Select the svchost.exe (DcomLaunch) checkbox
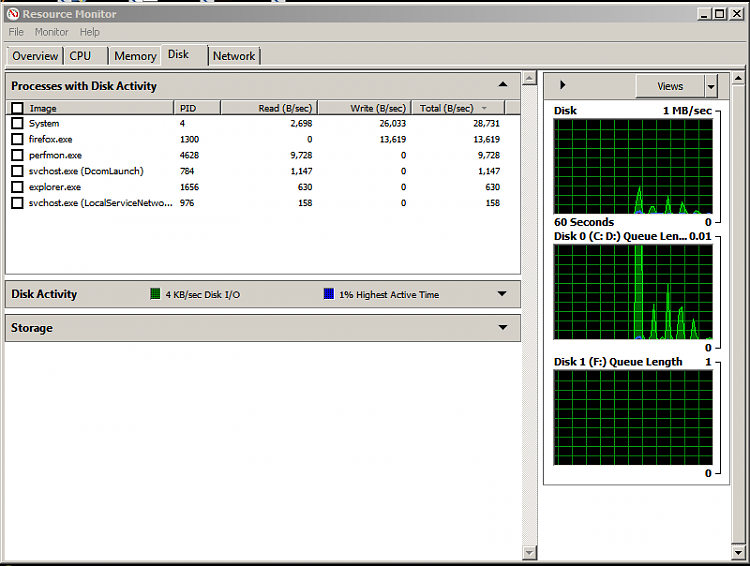The image size is (750, 566). point(17,171)
